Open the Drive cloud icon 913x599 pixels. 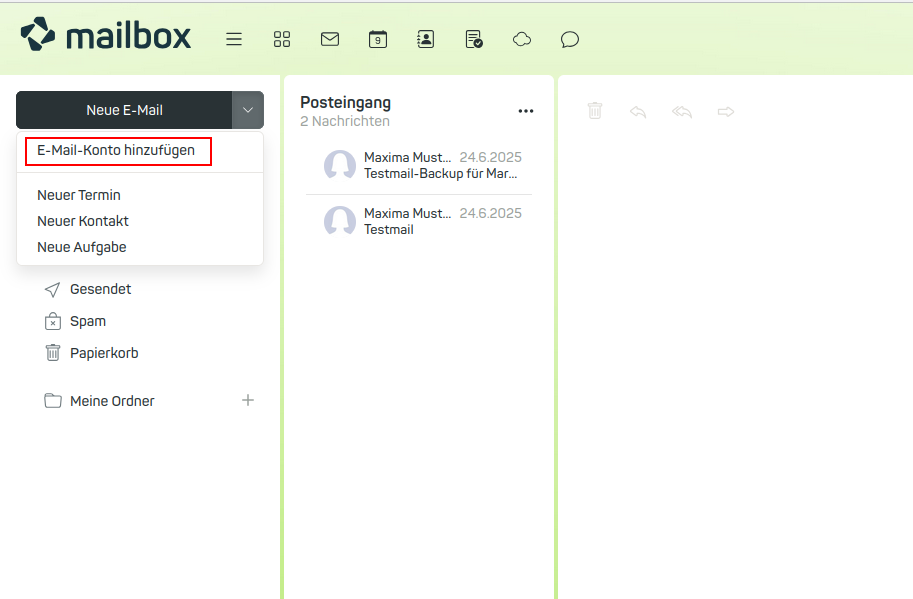[x=522, y=39]
